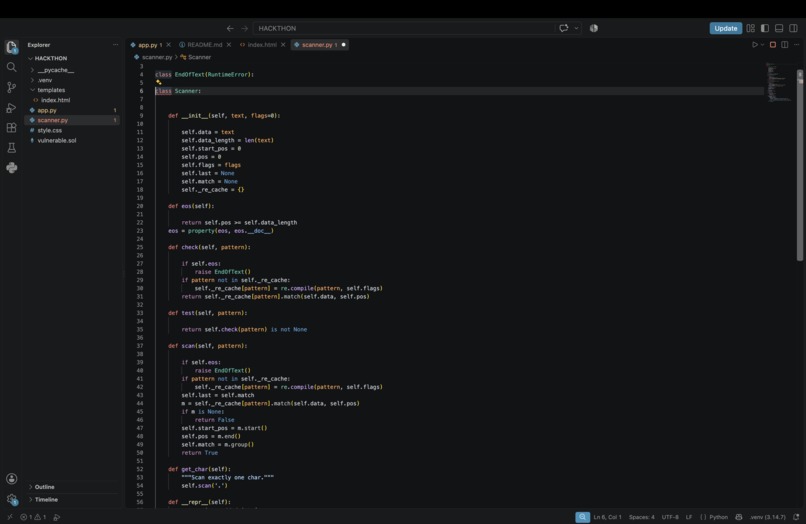Toggle the bottom panel
The image size is (806, 524).
pyautogui.click(x=779, y=28)
